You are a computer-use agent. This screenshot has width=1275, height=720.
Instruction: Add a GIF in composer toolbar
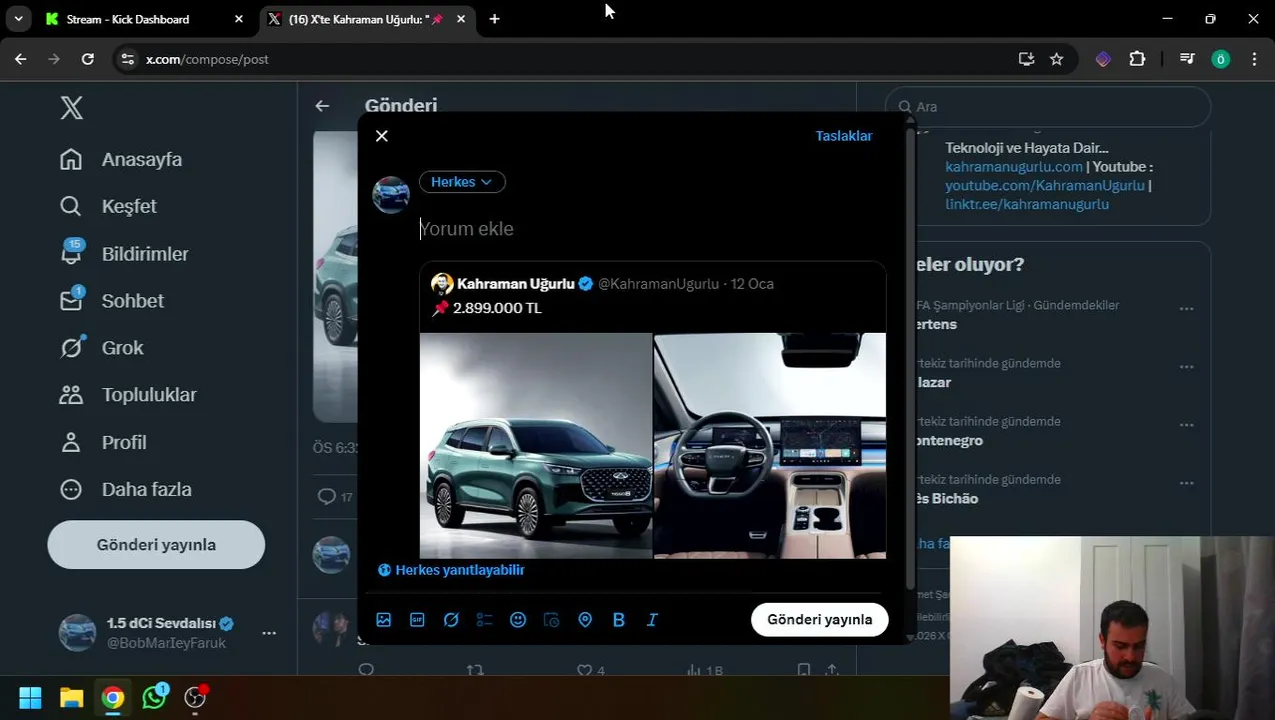(x=417, y=620)
